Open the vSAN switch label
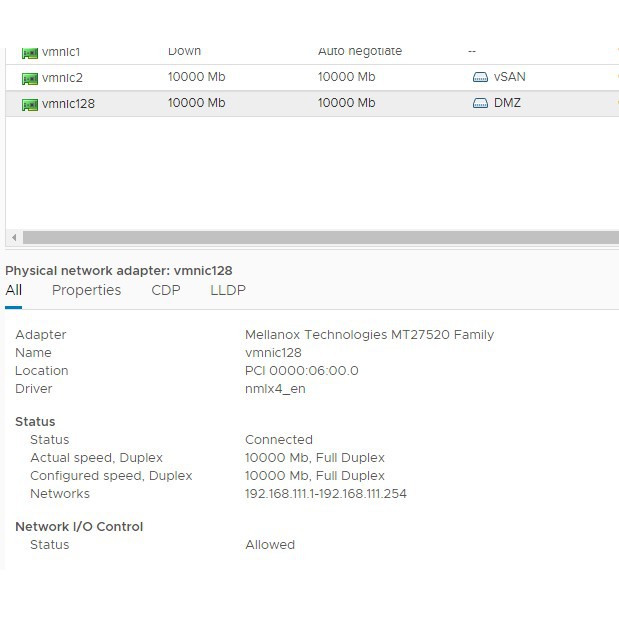619x619 pixels. pos(509,77)
